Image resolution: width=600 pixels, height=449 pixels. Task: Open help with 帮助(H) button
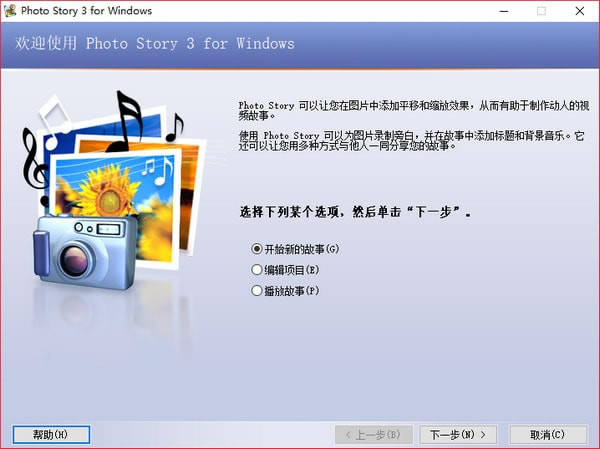[51, 434]
